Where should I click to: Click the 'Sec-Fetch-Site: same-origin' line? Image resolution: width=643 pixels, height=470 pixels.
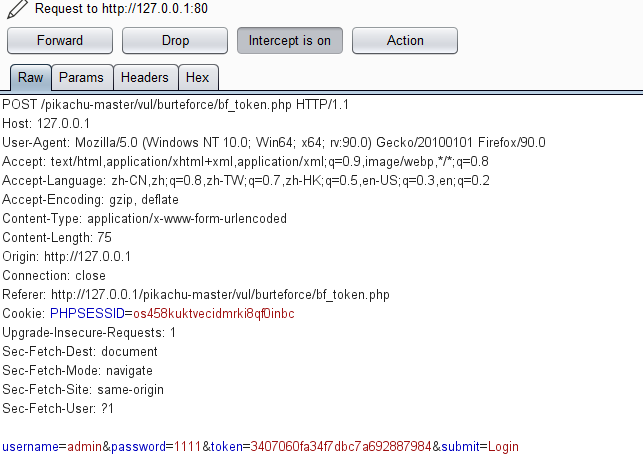point(83,390)
